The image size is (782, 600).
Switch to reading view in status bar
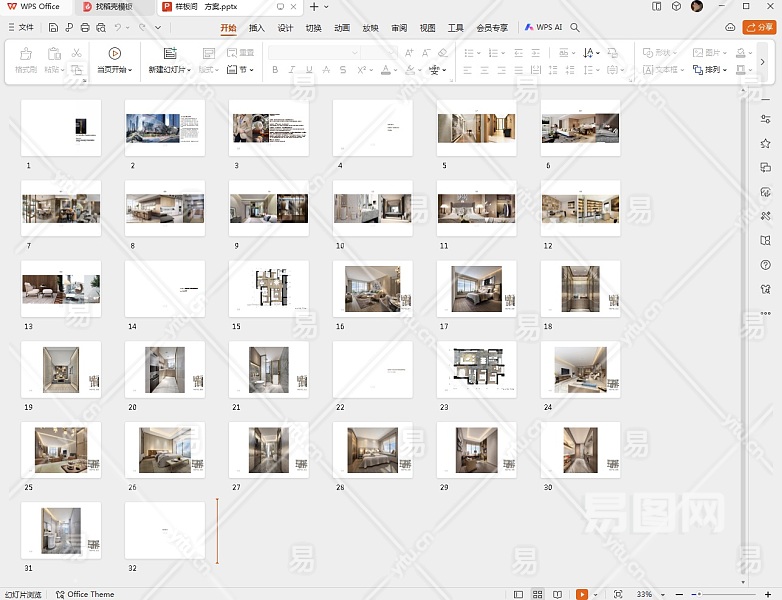[557, 594]
